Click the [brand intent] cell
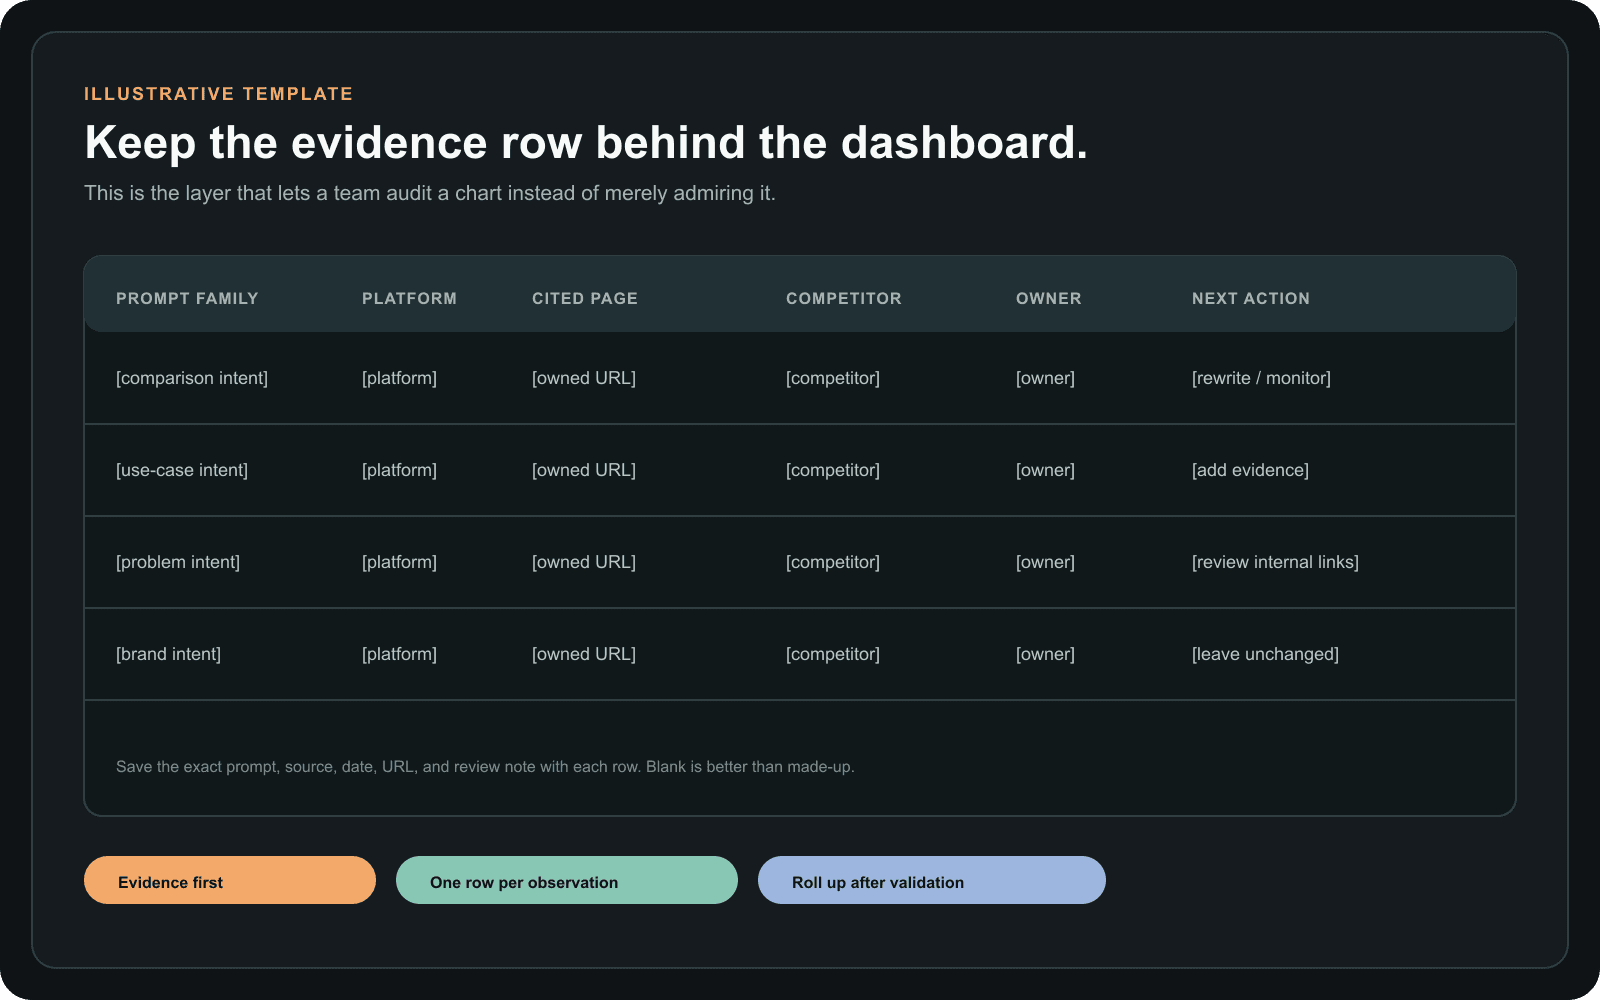This screenshot has height=1000, width=1600. coord(168,654)
